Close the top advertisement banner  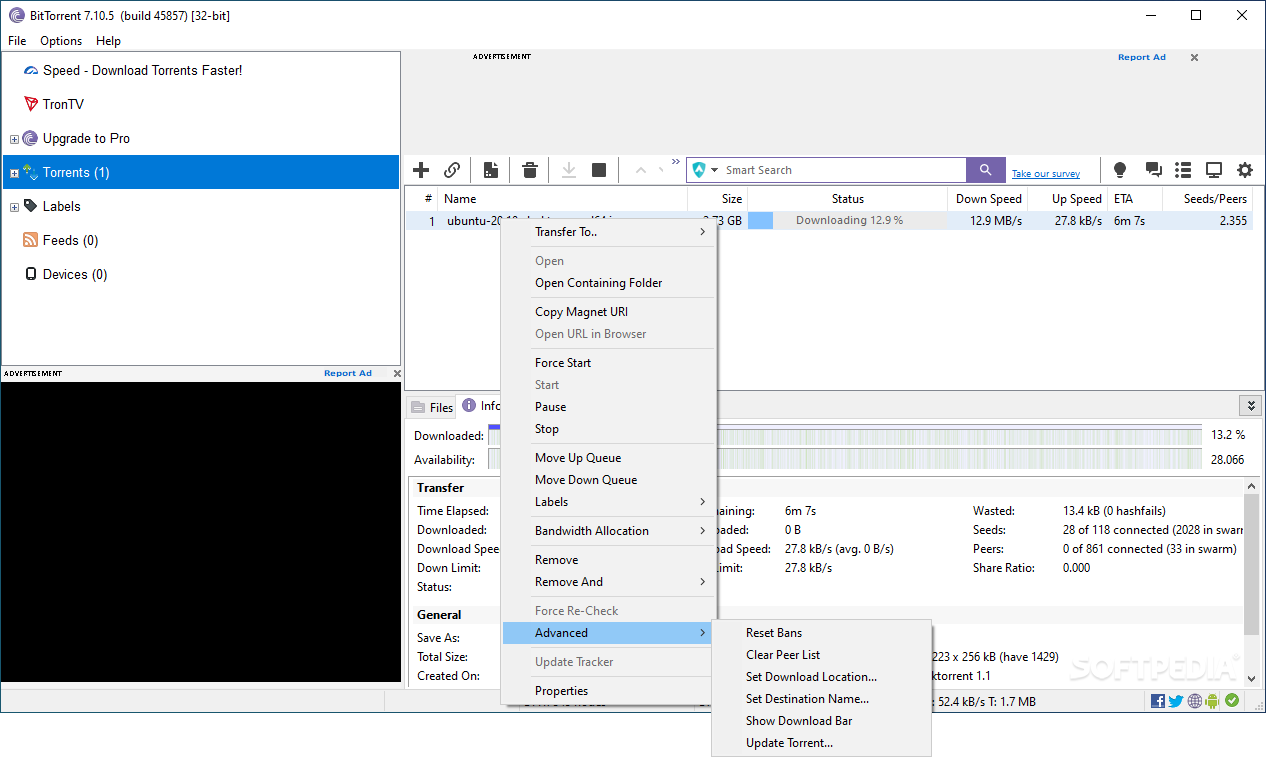pyautogui.click(x=1194, y=58)
